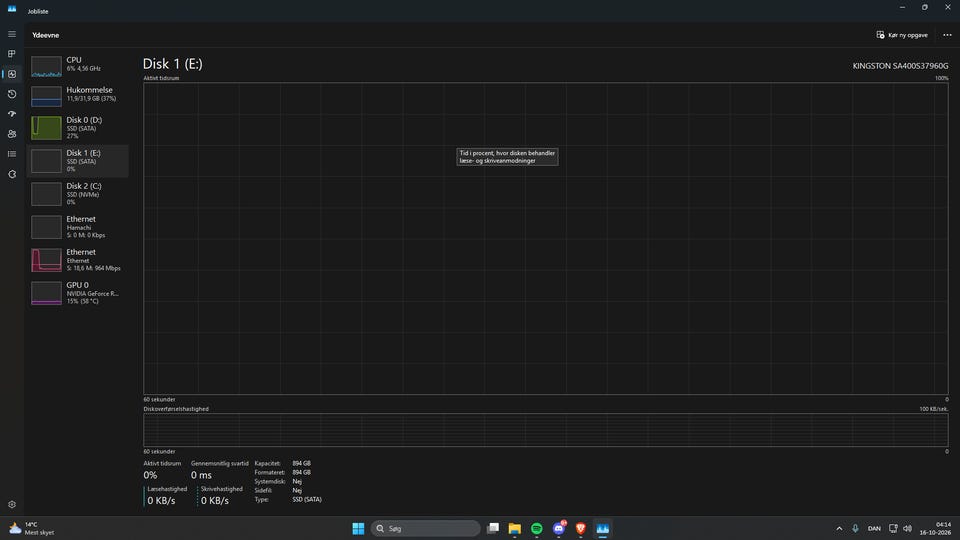Open the Details page icon

[x=12, y=154]
